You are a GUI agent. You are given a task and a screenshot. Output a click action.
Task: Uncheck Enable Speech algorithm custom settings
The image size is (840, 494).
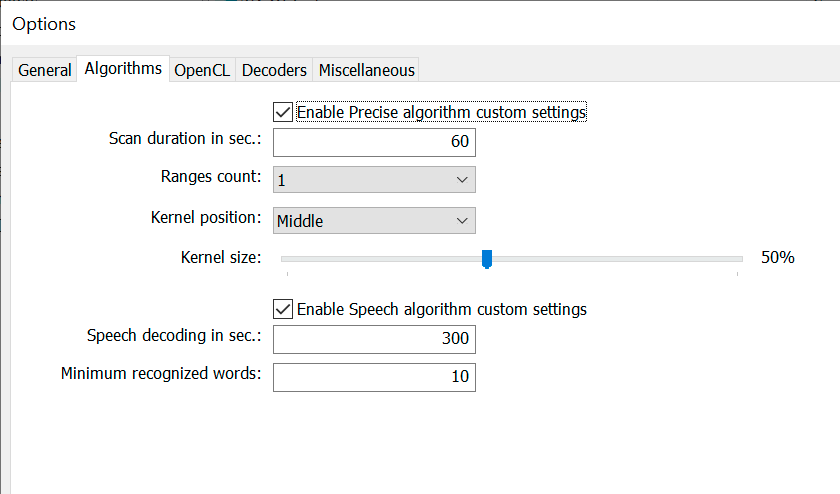point(283,309)
